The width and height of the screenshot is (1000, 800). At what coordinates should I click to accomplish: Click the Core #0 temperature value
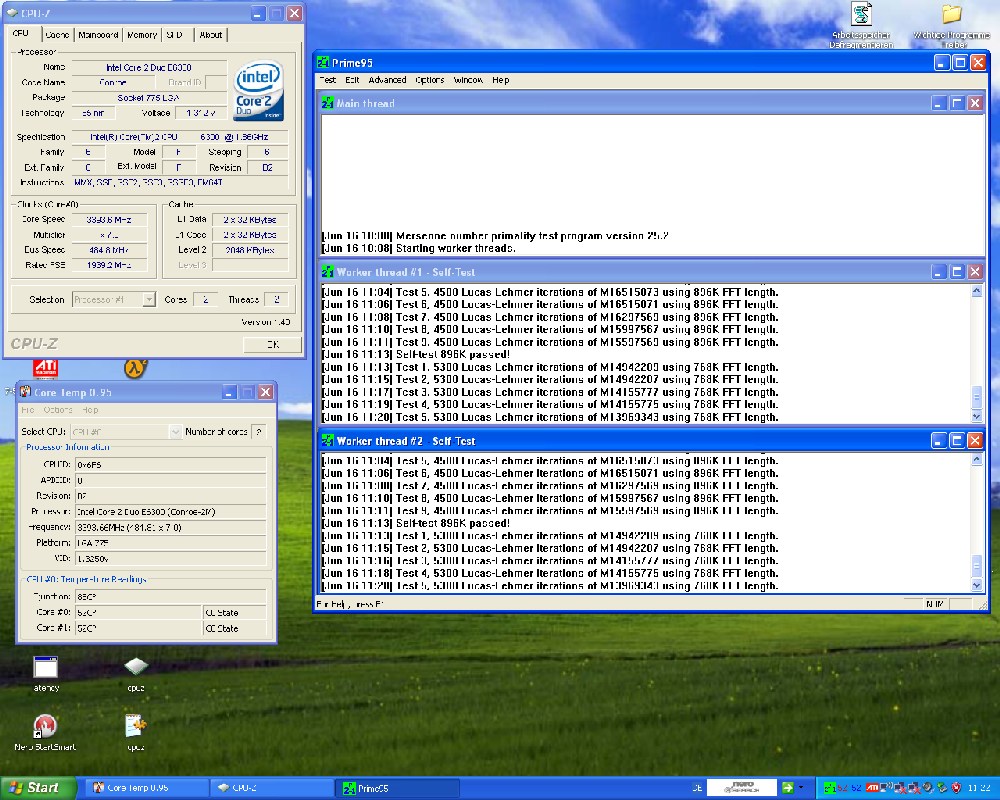pos(138,612)
